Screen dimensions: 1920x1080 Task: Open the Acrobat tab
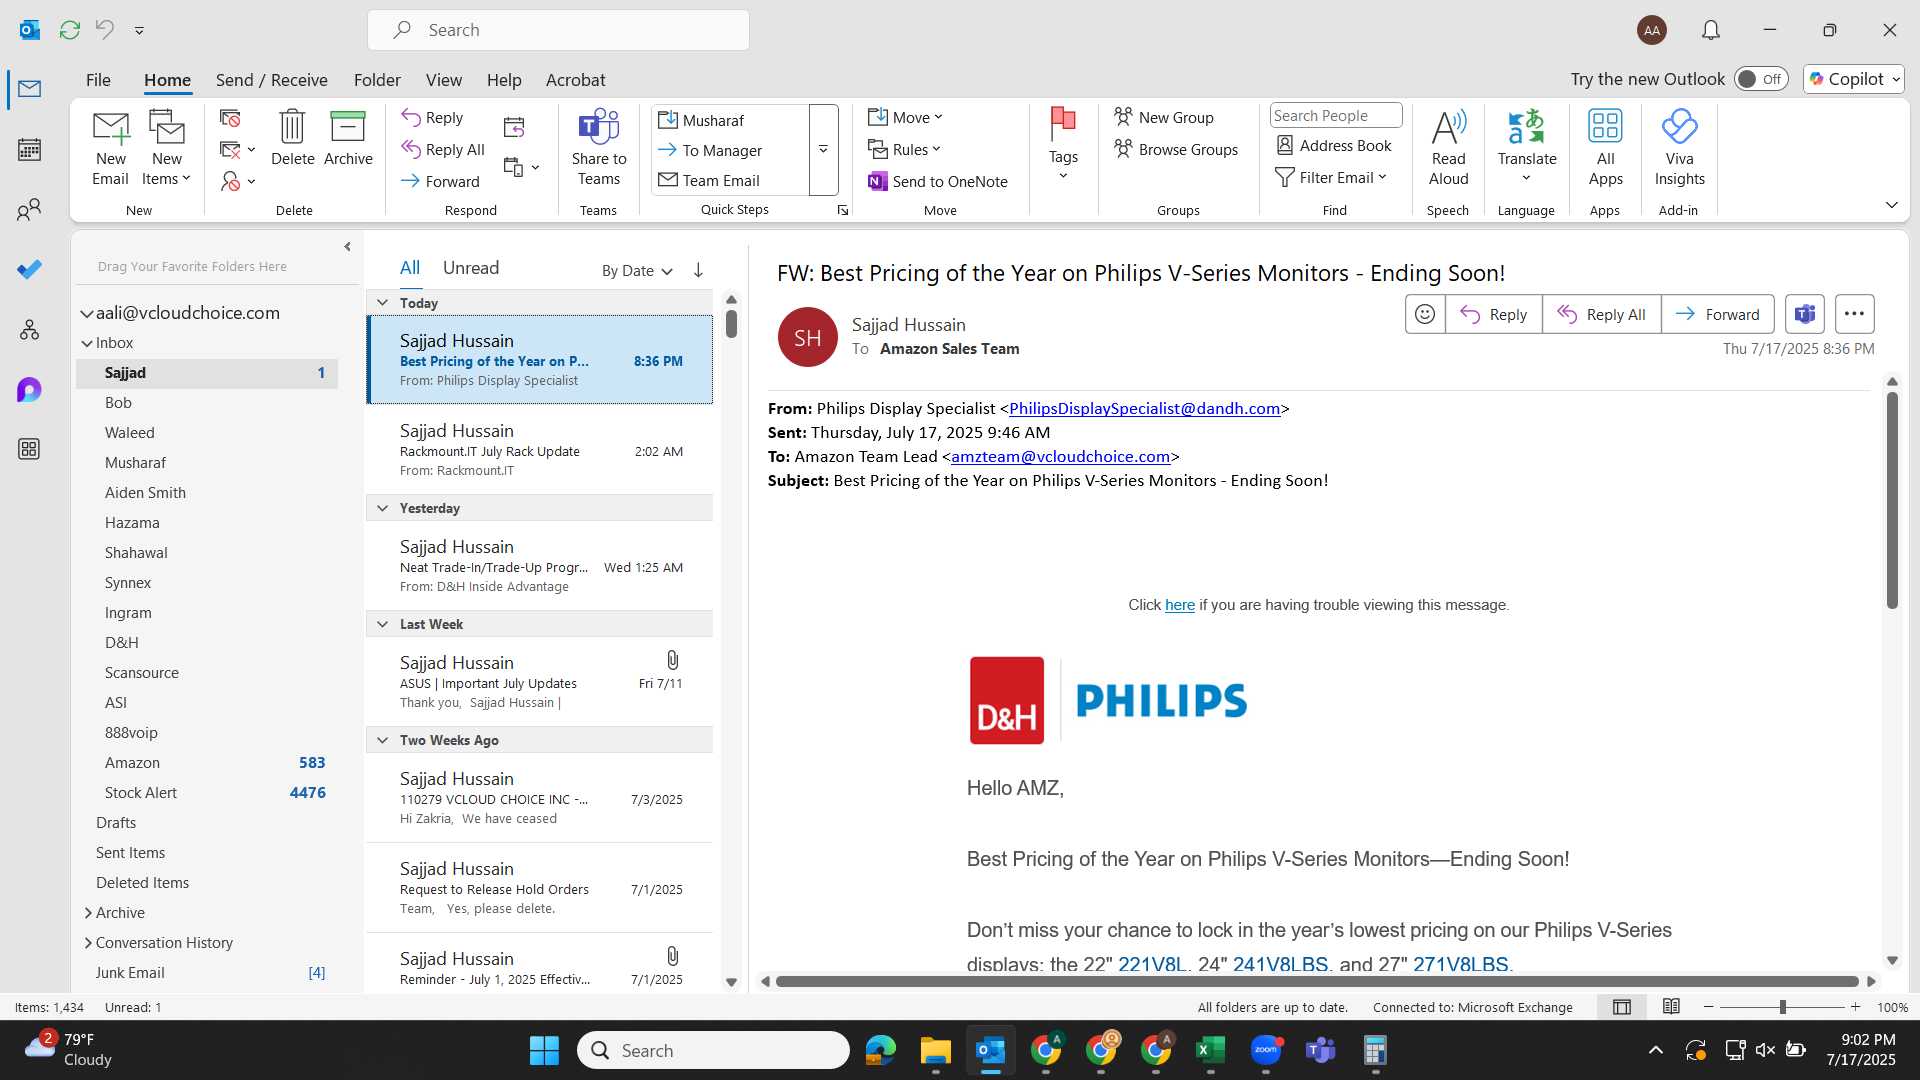(x=575, y=80)
